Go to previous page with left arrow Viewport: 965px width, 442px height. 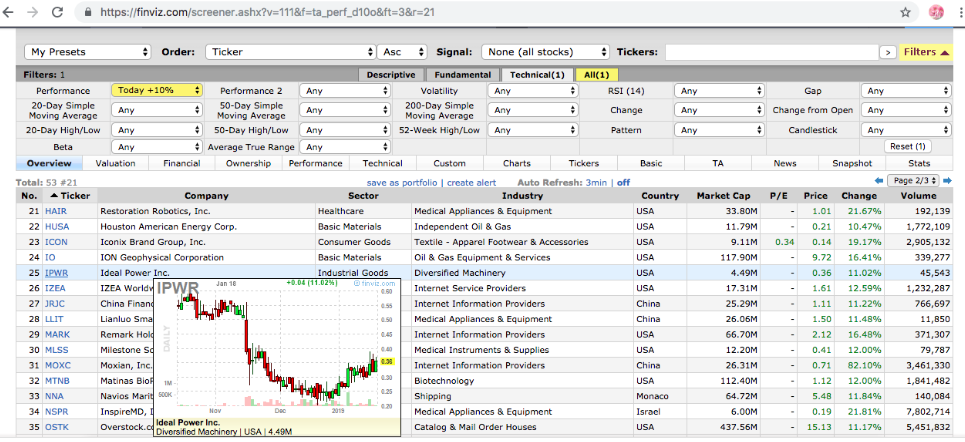click(879, 181)
